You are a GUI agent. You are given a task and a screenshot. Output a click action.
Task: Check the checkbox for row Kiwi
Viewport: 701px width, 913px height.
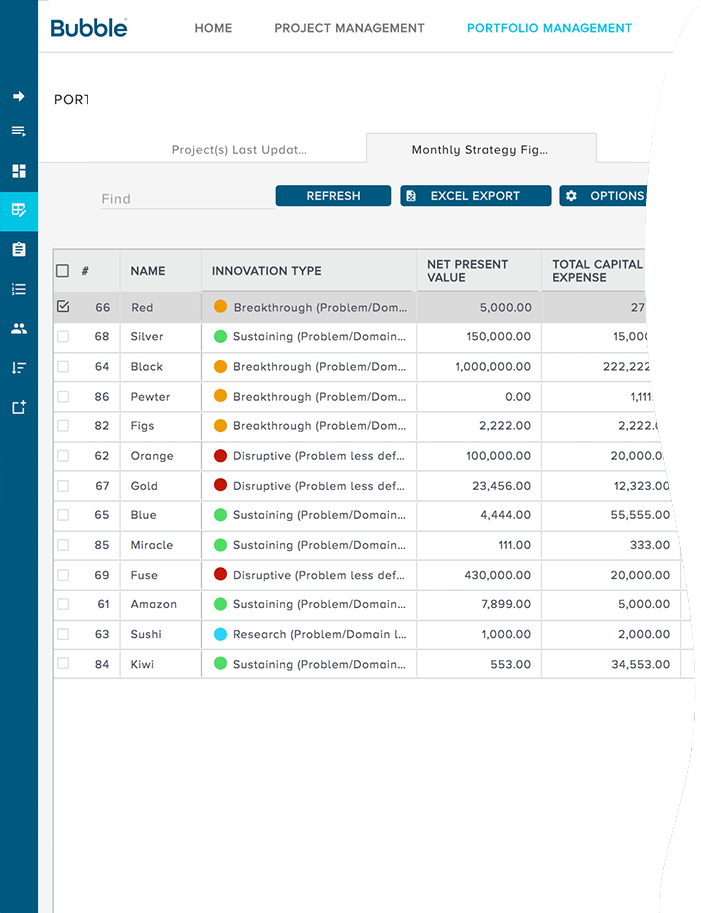pos(63,663)
